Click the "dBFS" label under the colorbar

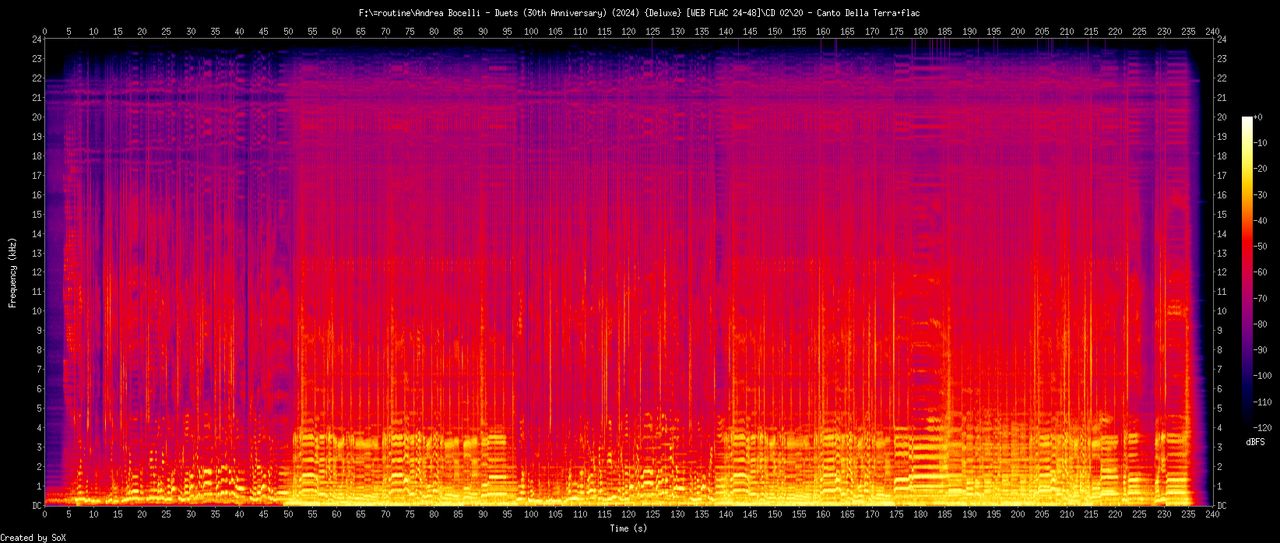pyautogui.click(x=1256, y=441)
